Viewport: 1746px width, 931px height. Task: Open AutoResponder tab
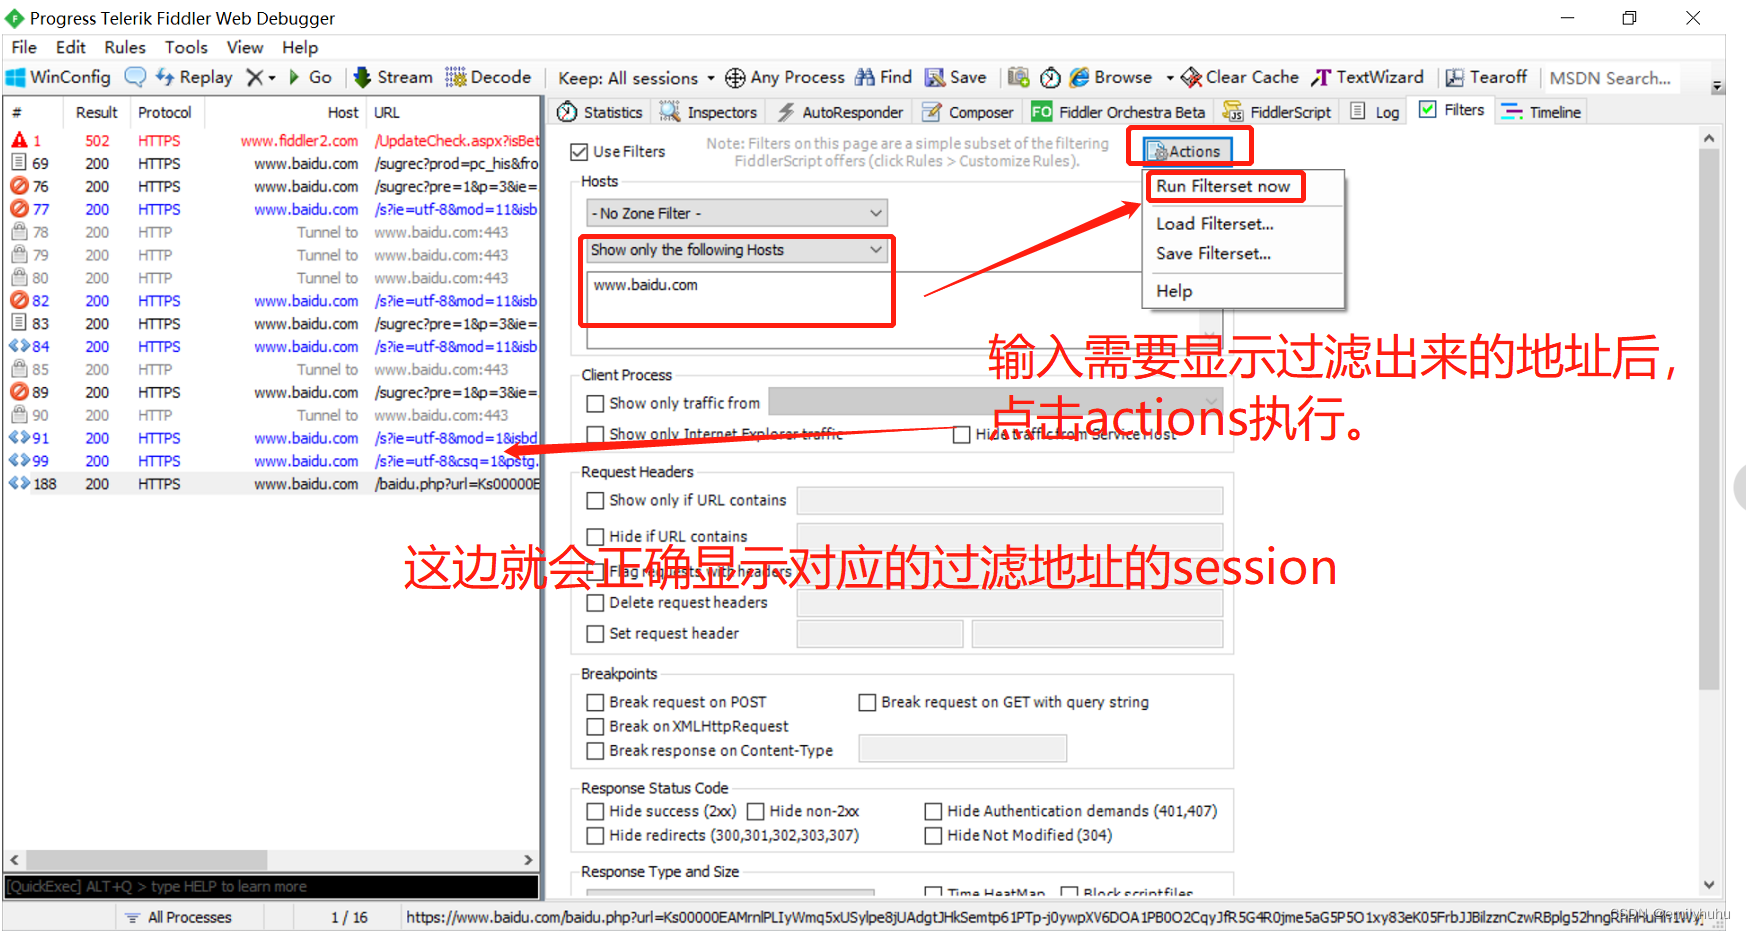840,112
